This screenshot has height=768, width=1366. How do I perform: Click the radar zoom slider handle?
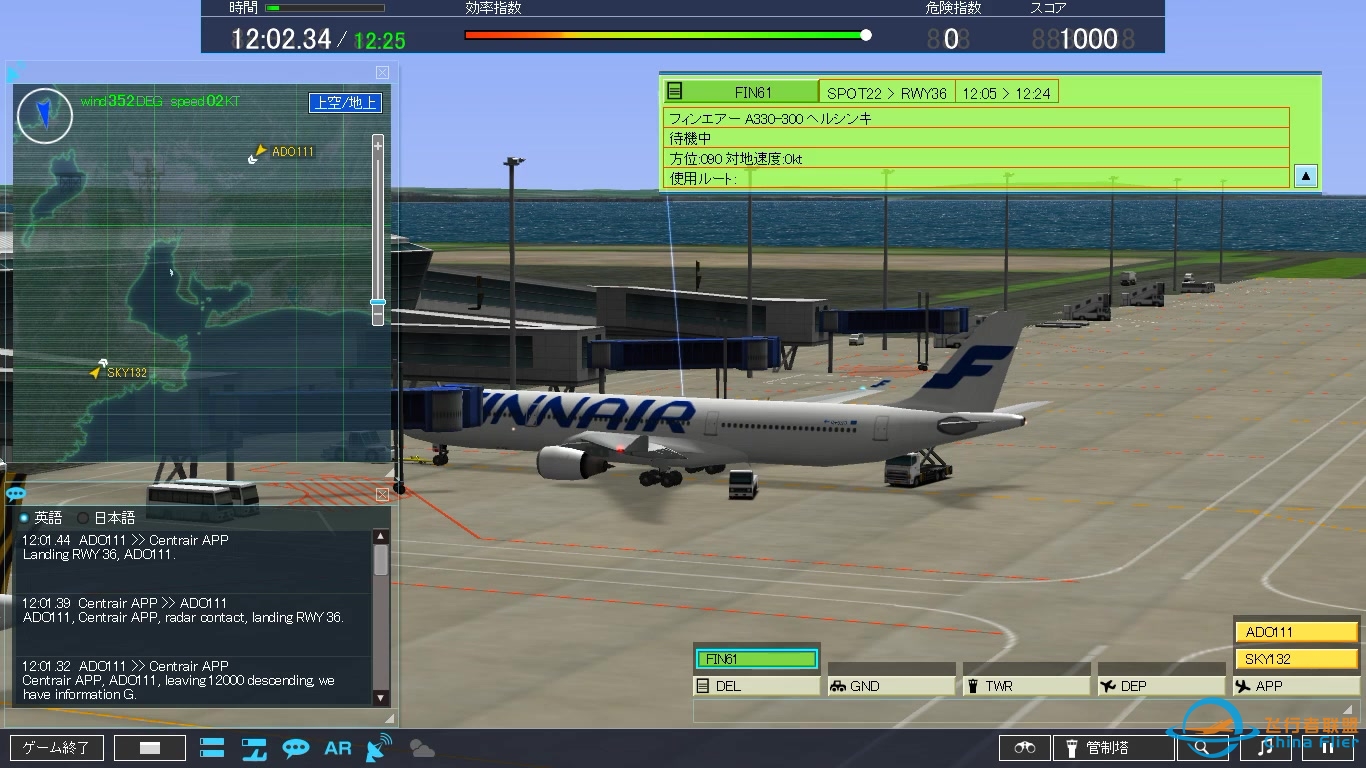pos(378,301)
